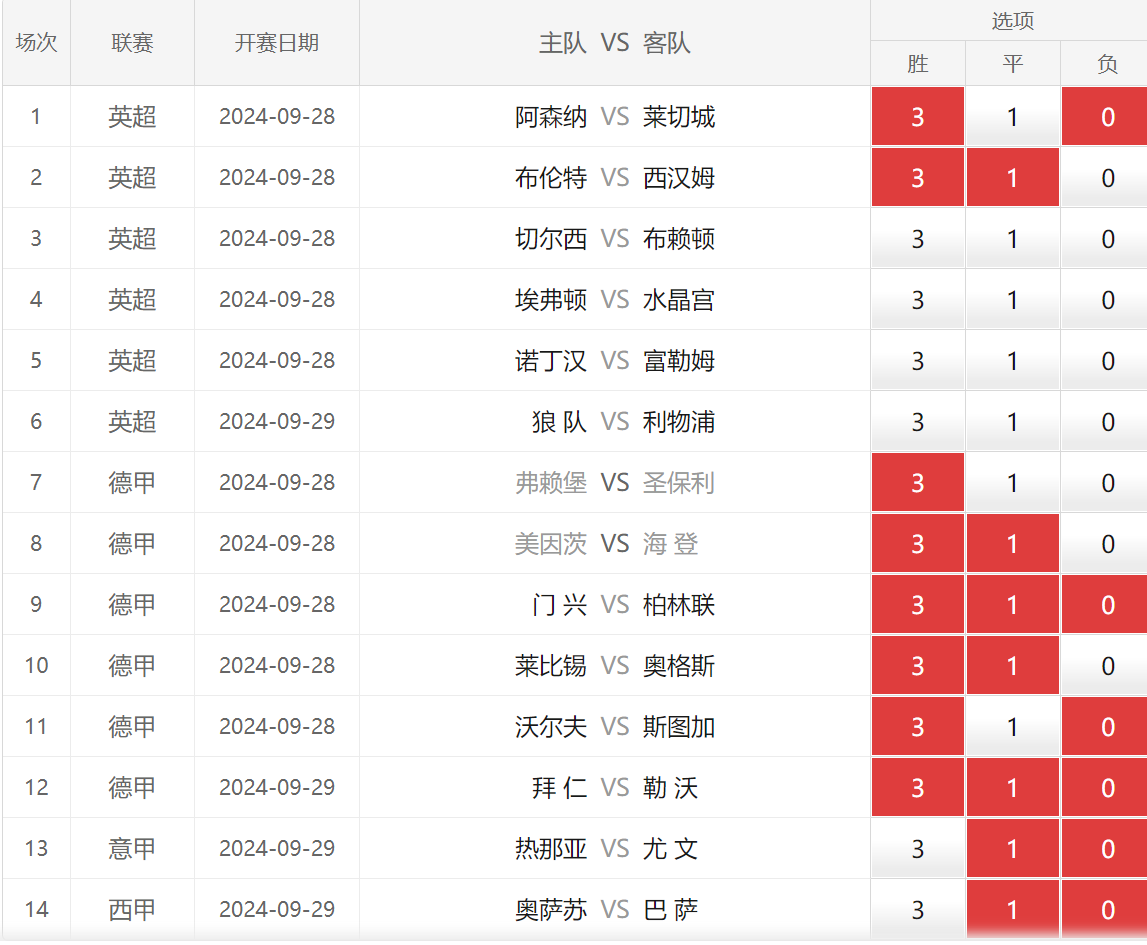
Task: Select draw option 1 for 切尔西 VS 布赖顿
Action: [x=1012, y=238]
